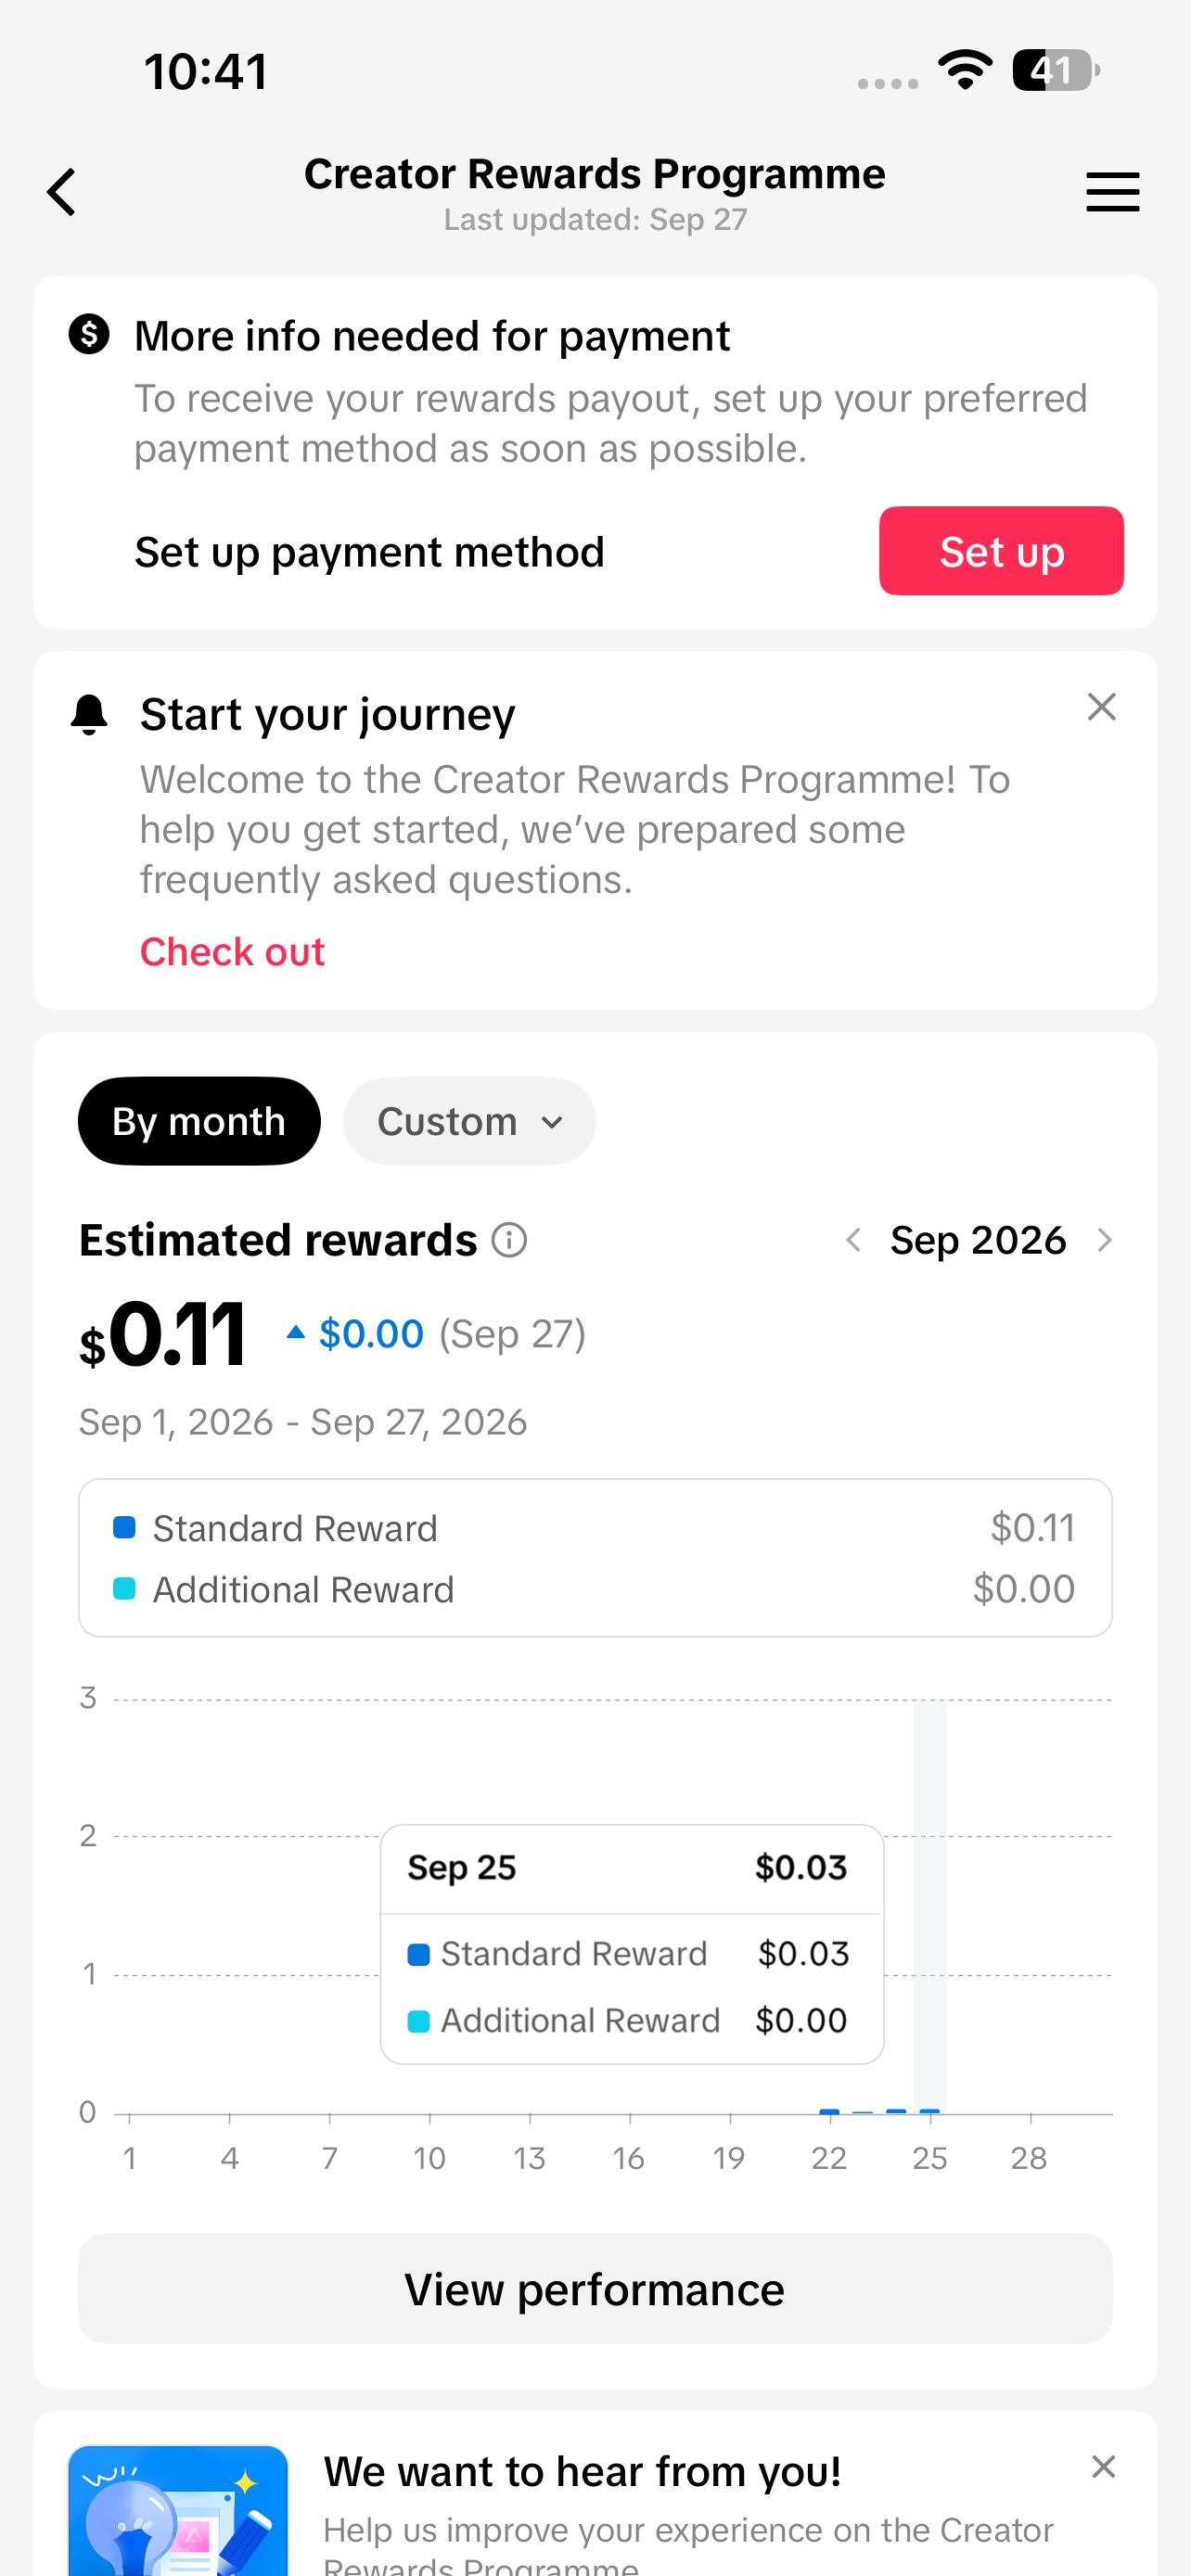The width and height of the screenshot is (1191, 2576).
Task: Tap the dollar coin payment icon
Action: (x=89, y=334)
